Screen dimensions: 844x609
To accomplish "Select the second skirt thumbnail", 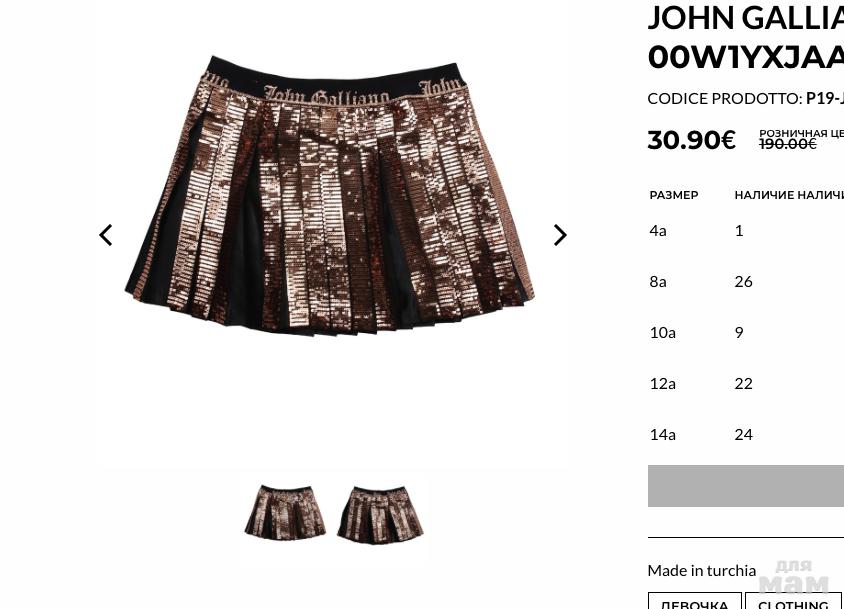I will coord(381,514).
